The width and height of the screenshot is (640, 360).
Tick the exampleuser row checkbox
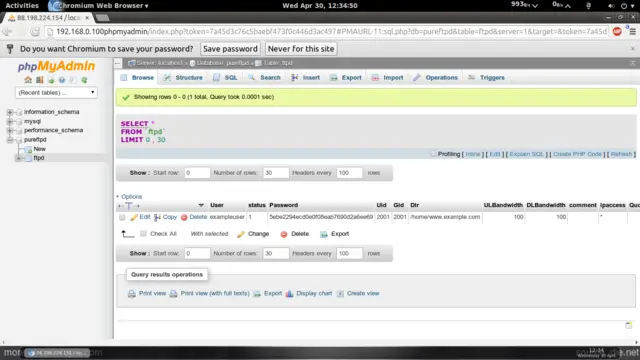122,217
